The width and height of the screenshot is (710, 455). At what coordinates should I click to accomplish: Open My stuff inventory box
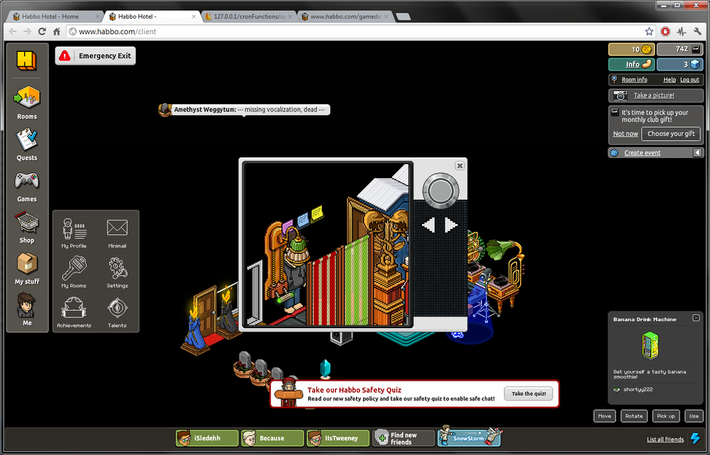tap(27, 263)
